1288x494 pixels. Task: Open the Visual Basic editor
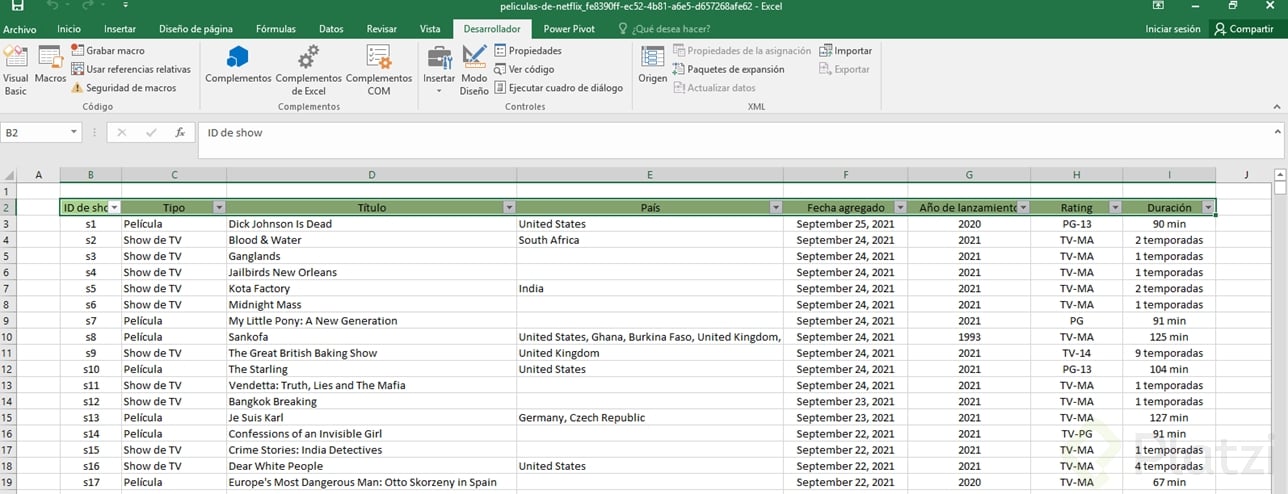[16, 70]
